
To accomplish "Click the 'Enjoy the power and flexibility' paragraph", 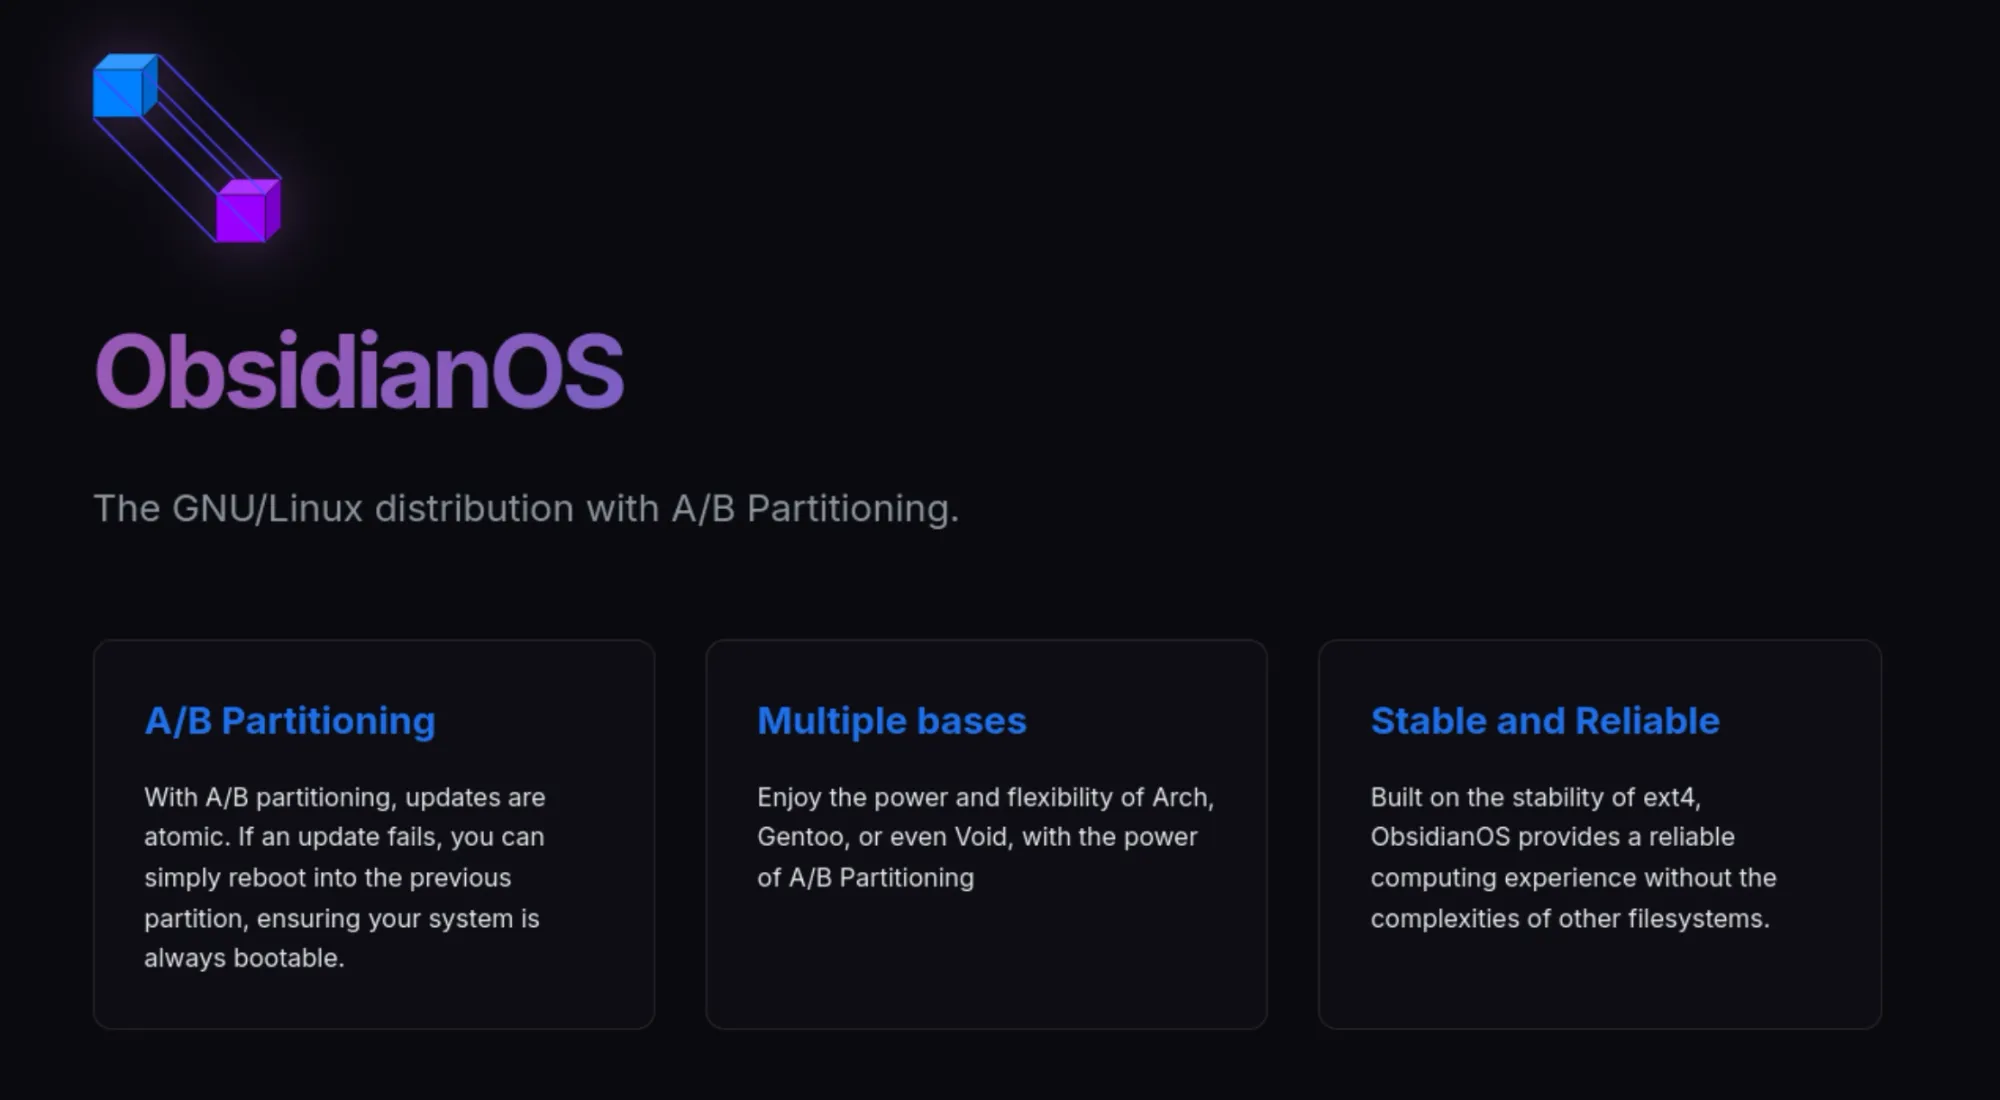I will pyautogui.click(x=985, y=837).
